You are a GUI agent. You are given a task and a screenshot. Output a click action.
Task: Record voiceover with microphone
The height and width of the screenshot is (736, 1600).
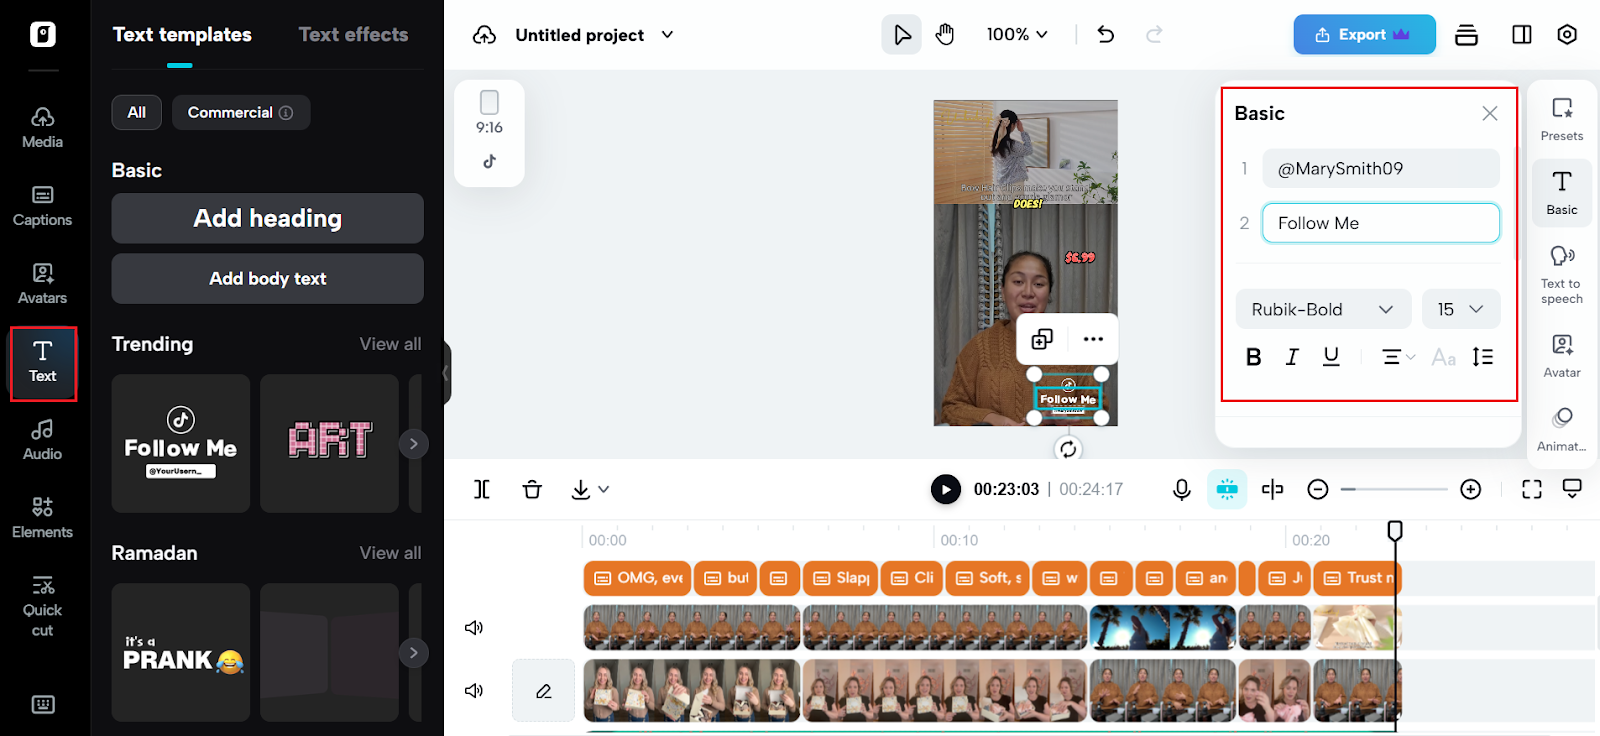[1182, 489]
